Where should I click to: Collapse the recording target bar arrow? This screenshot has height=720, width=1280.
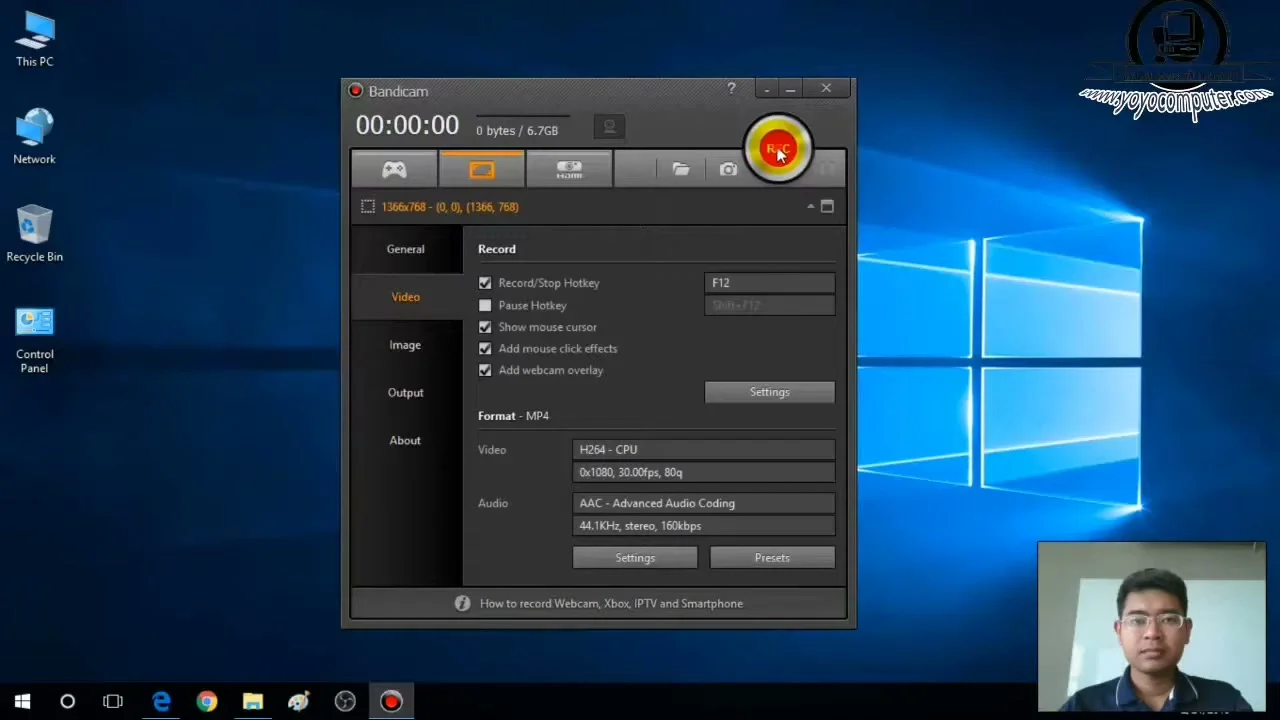pyautogui.click(x=811, y=206)
